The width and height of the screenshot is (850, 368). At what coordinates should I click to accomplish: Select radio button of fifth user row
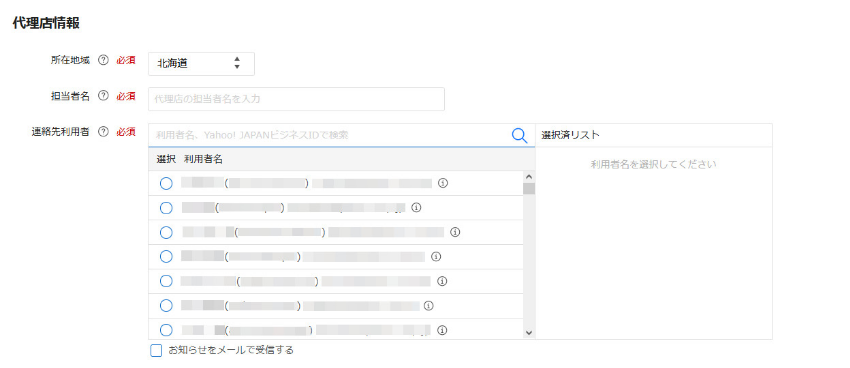pyautogui.click(x=166, y=281)
